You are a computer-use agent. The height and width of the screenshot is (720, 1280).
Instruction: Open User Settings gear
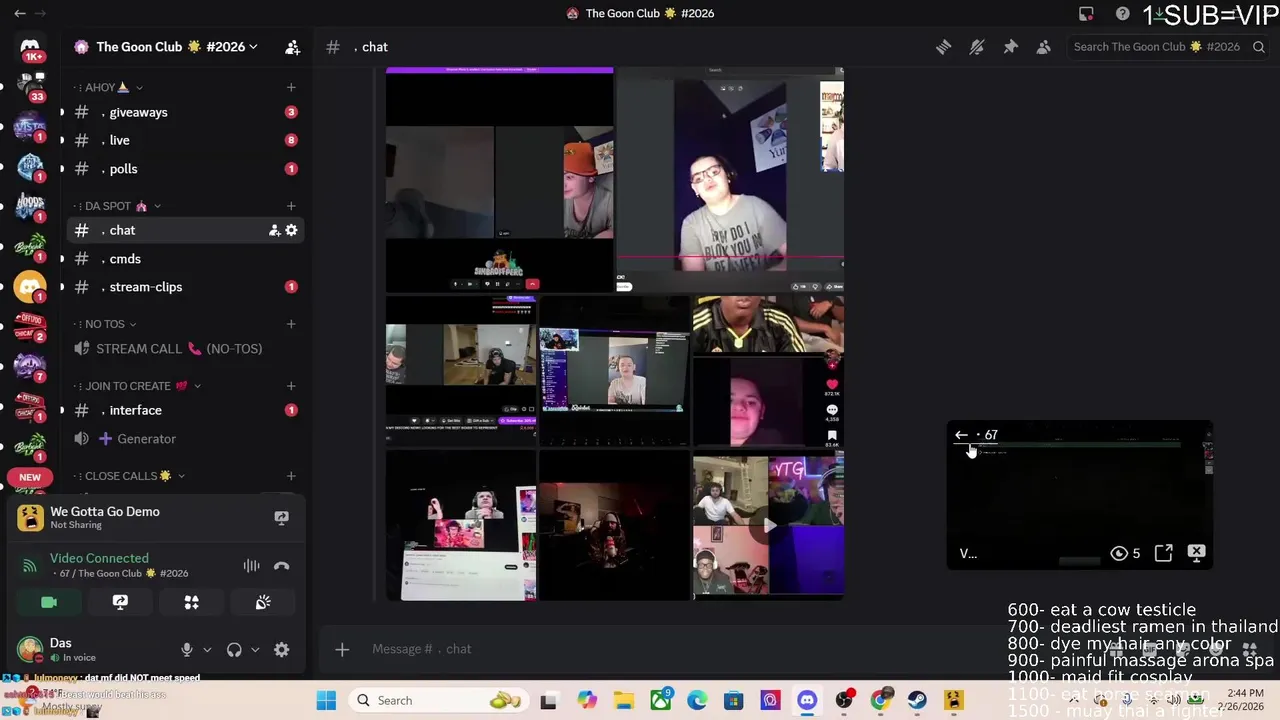tap(282, 649)
